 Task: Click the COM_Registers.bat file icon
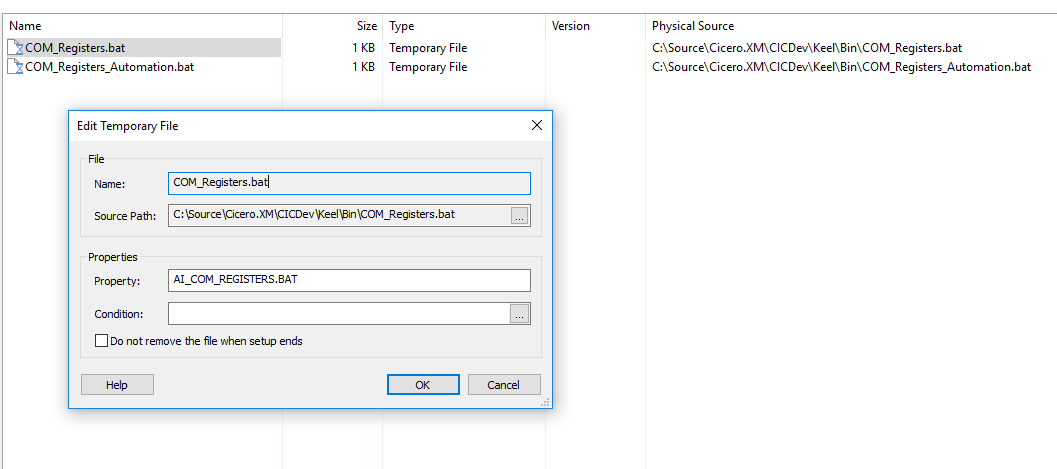coord(15,48)
